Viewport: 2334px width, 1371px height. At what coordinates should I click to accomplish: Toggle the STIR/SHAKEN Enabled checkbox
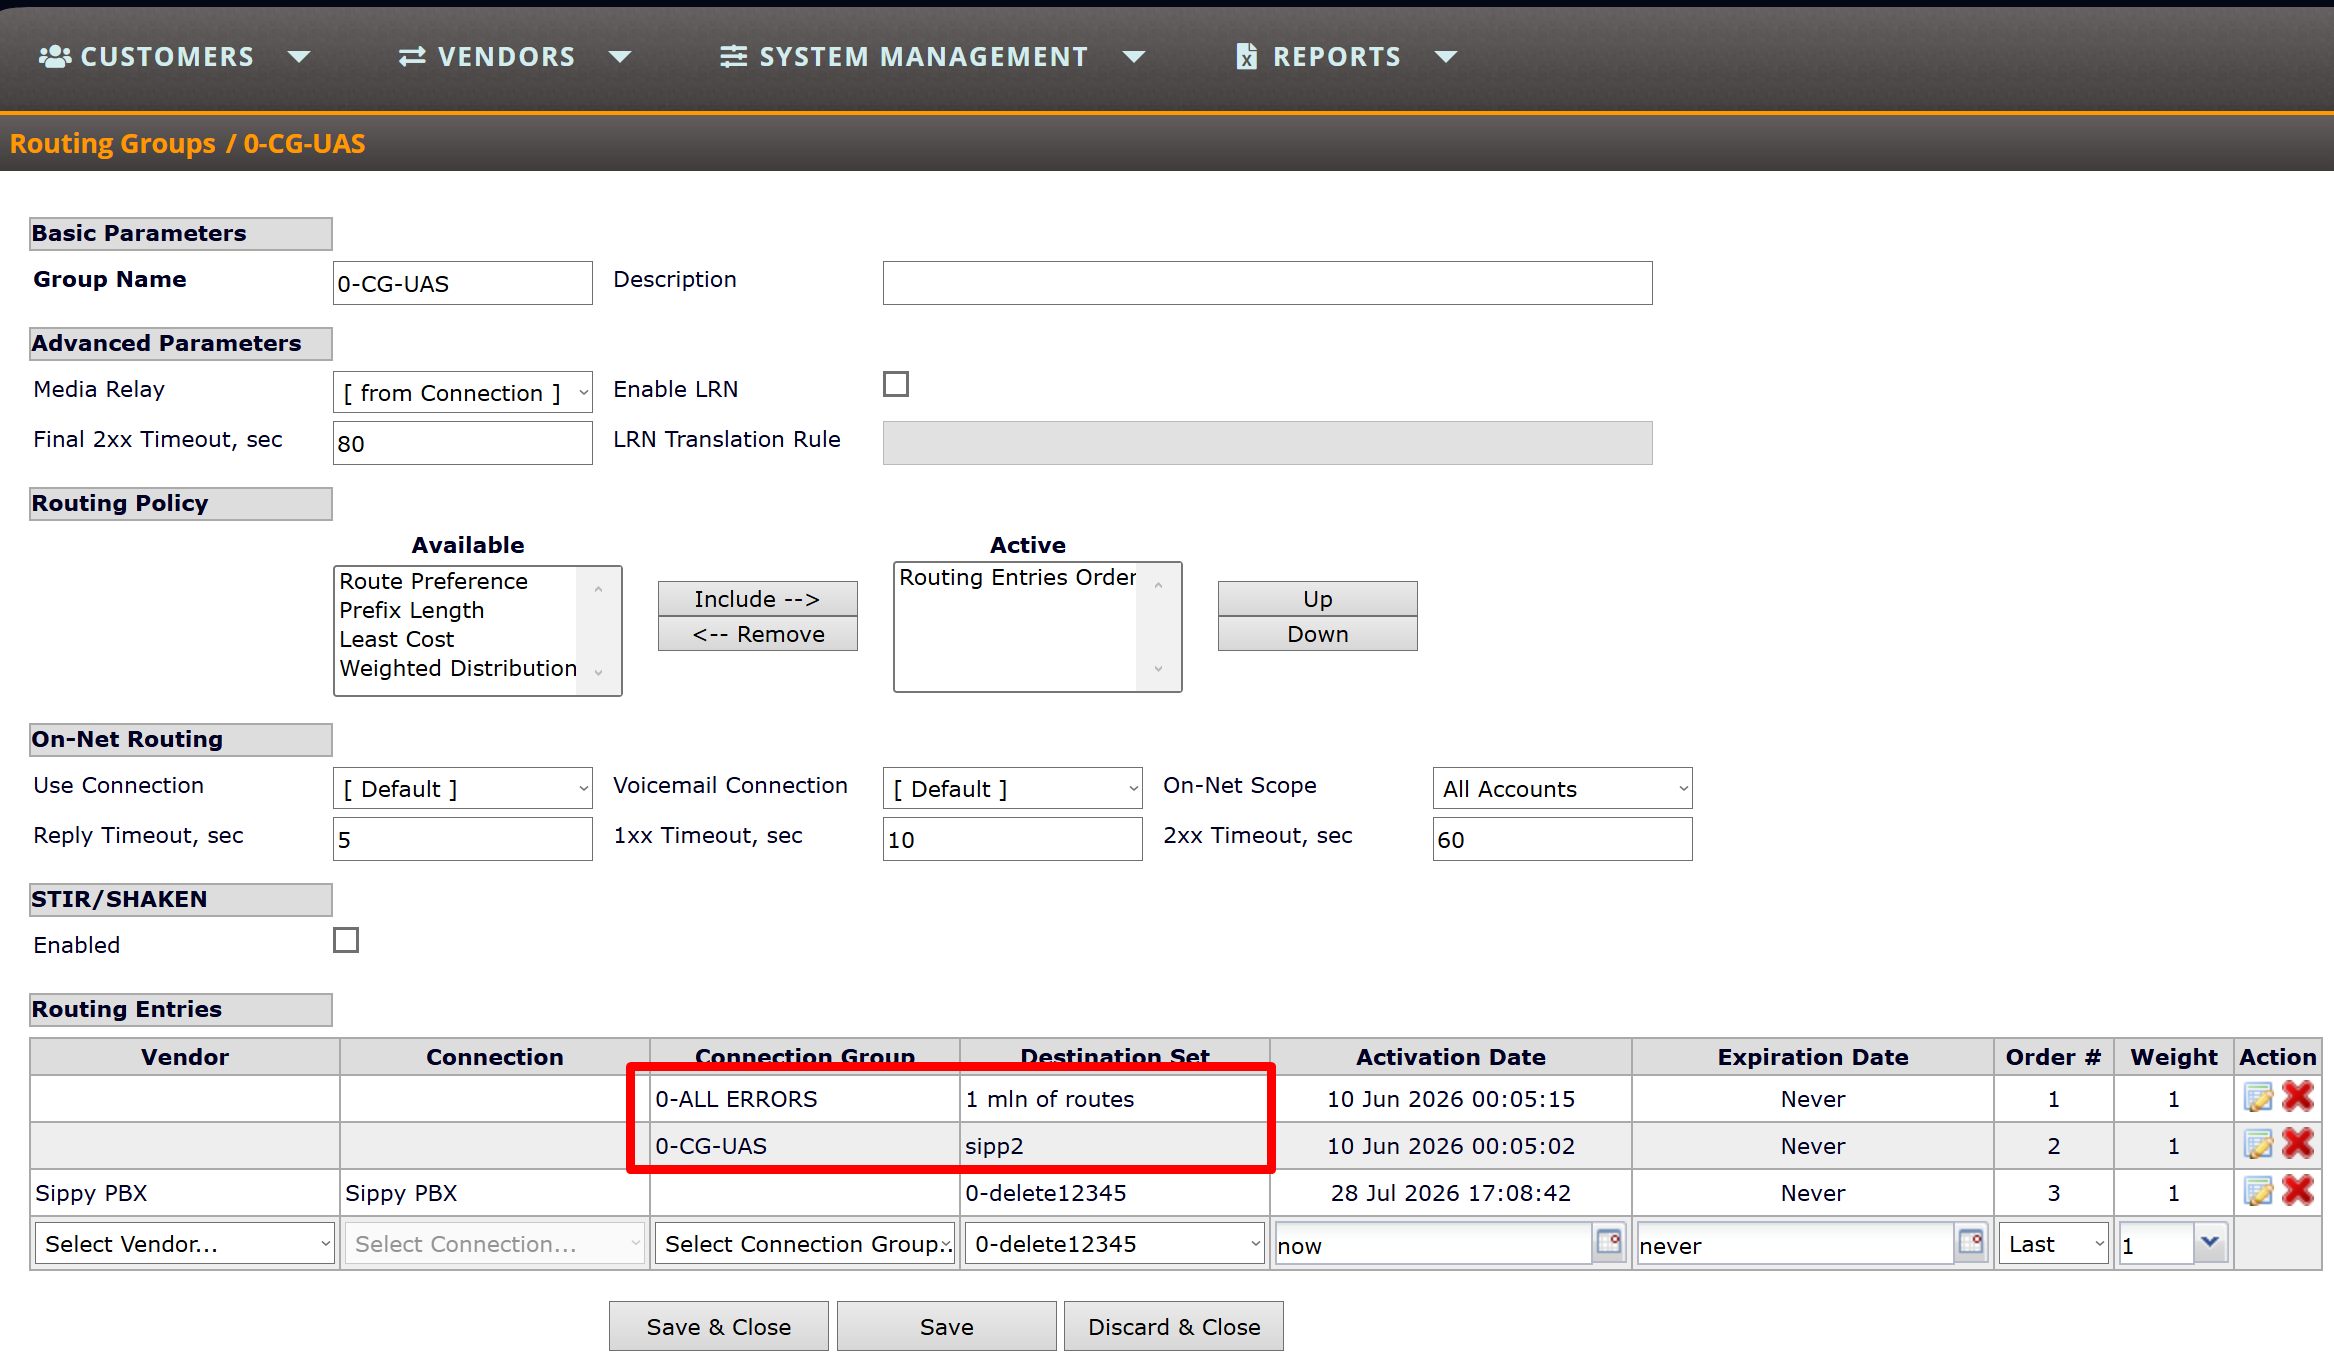click(346, 940)
